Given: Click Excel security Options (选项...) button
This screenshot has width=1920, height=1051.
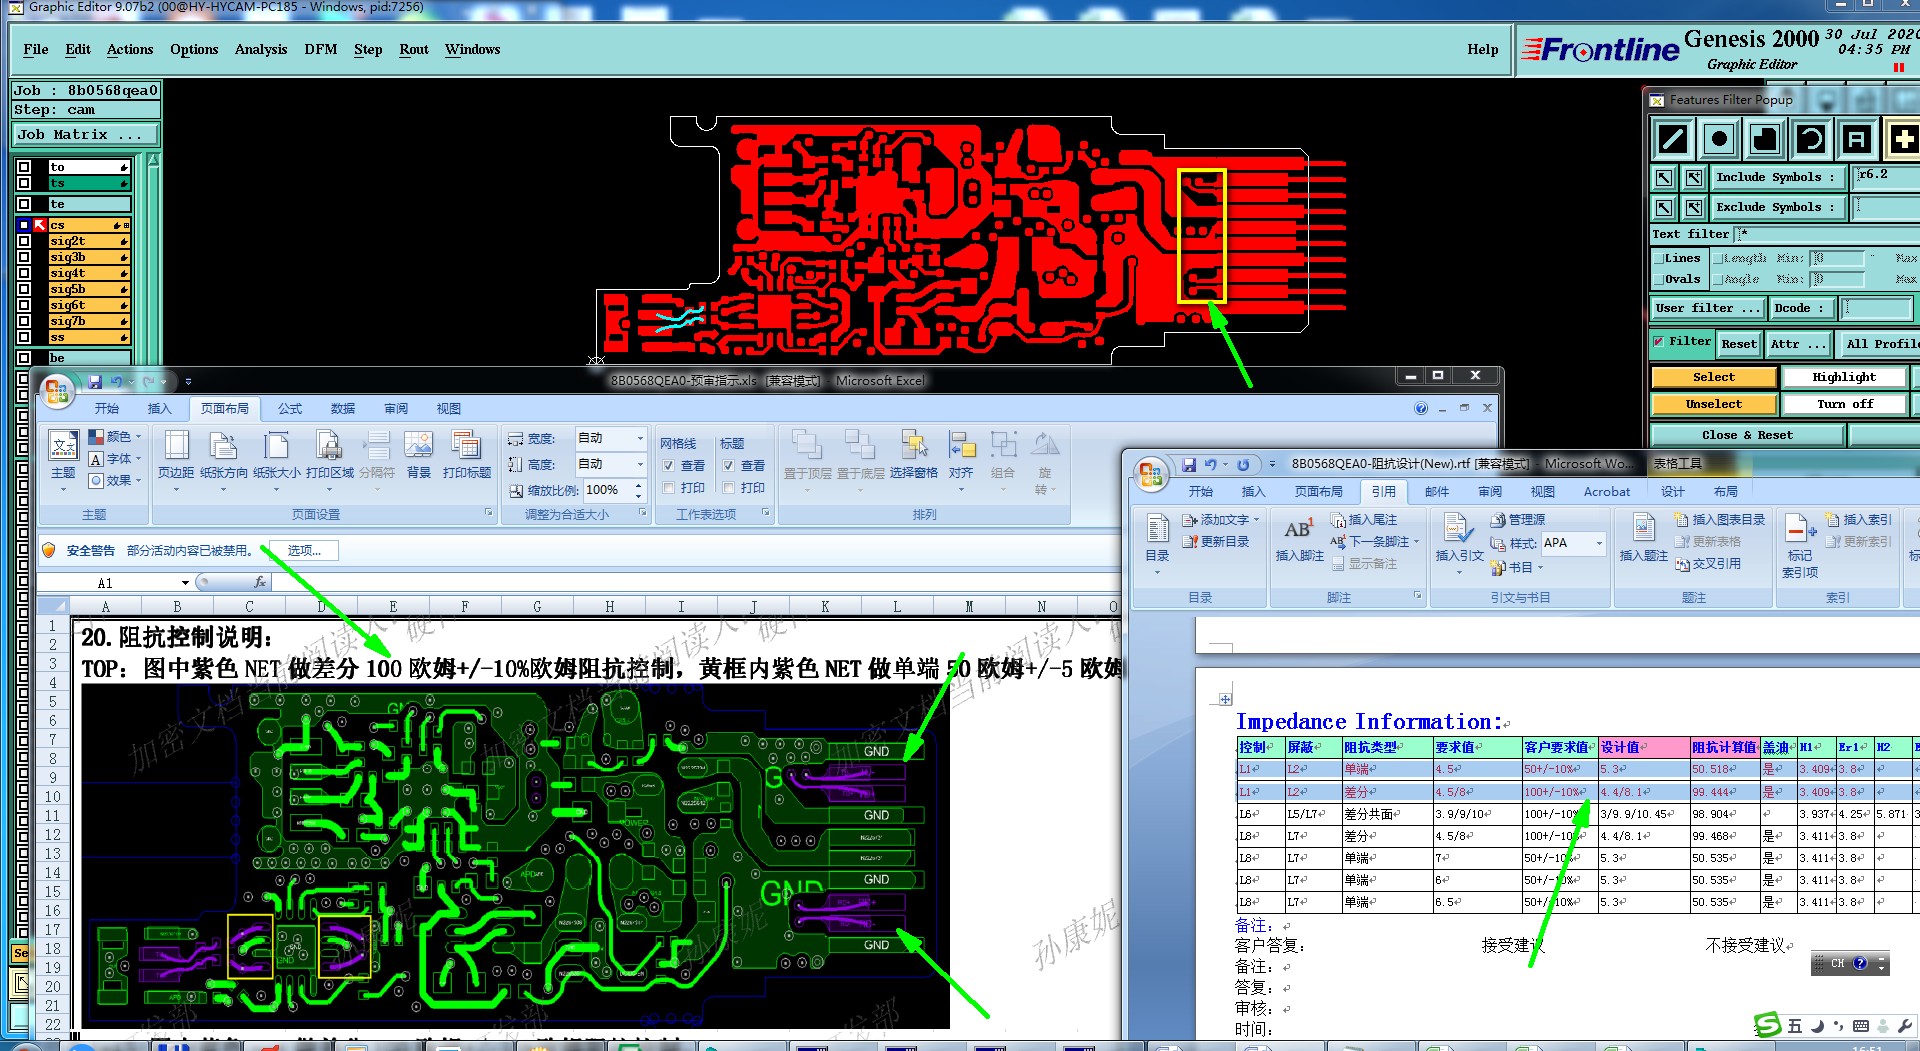Looking at the screenshot, I should point(304,551).
